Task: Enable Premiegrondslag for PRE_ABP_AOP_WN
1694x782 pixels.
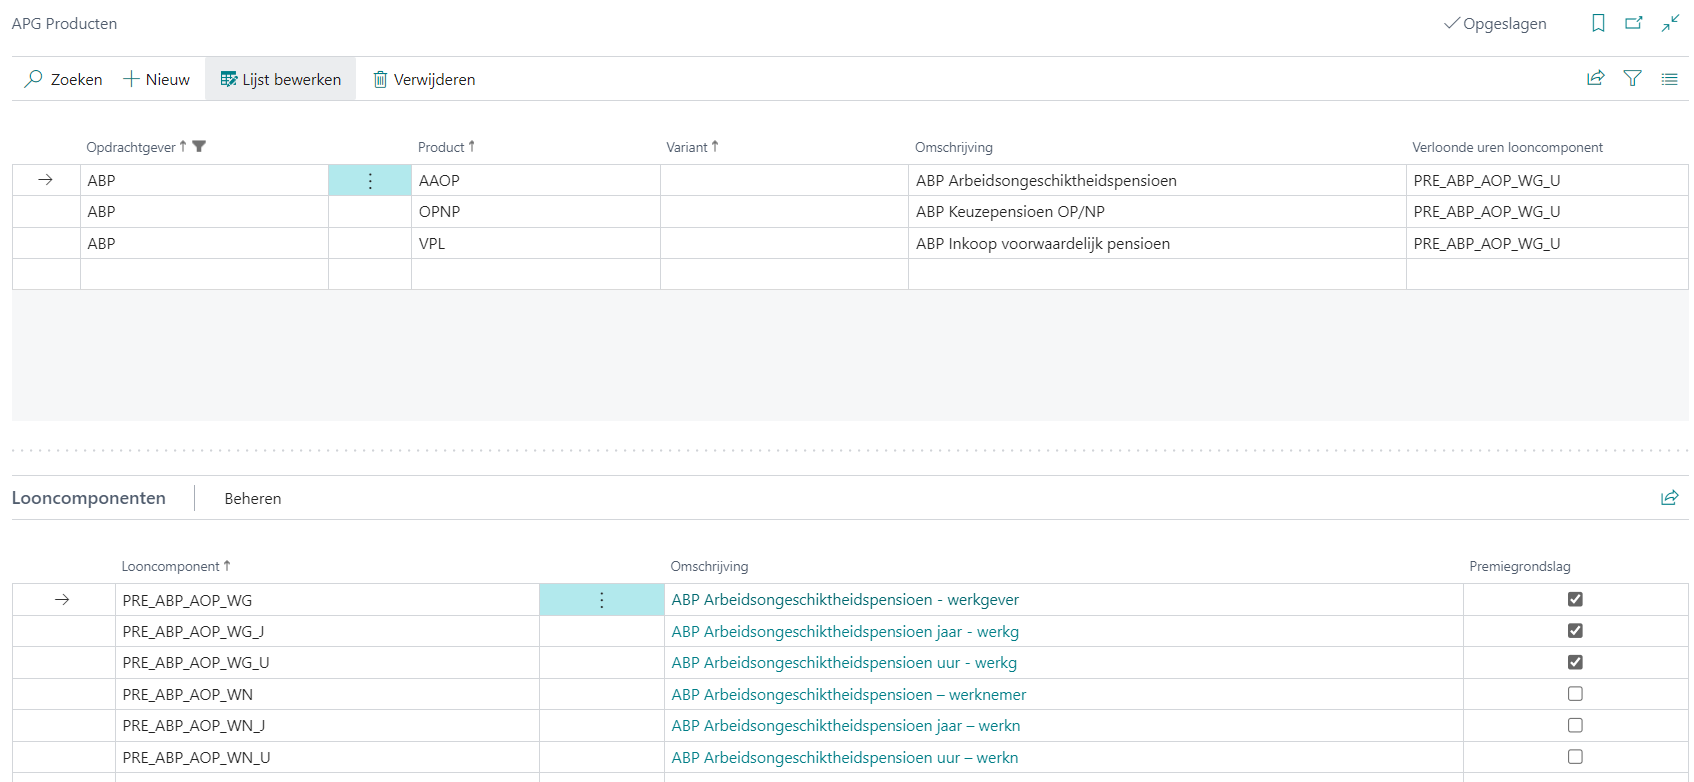Action: [1575, 694]
